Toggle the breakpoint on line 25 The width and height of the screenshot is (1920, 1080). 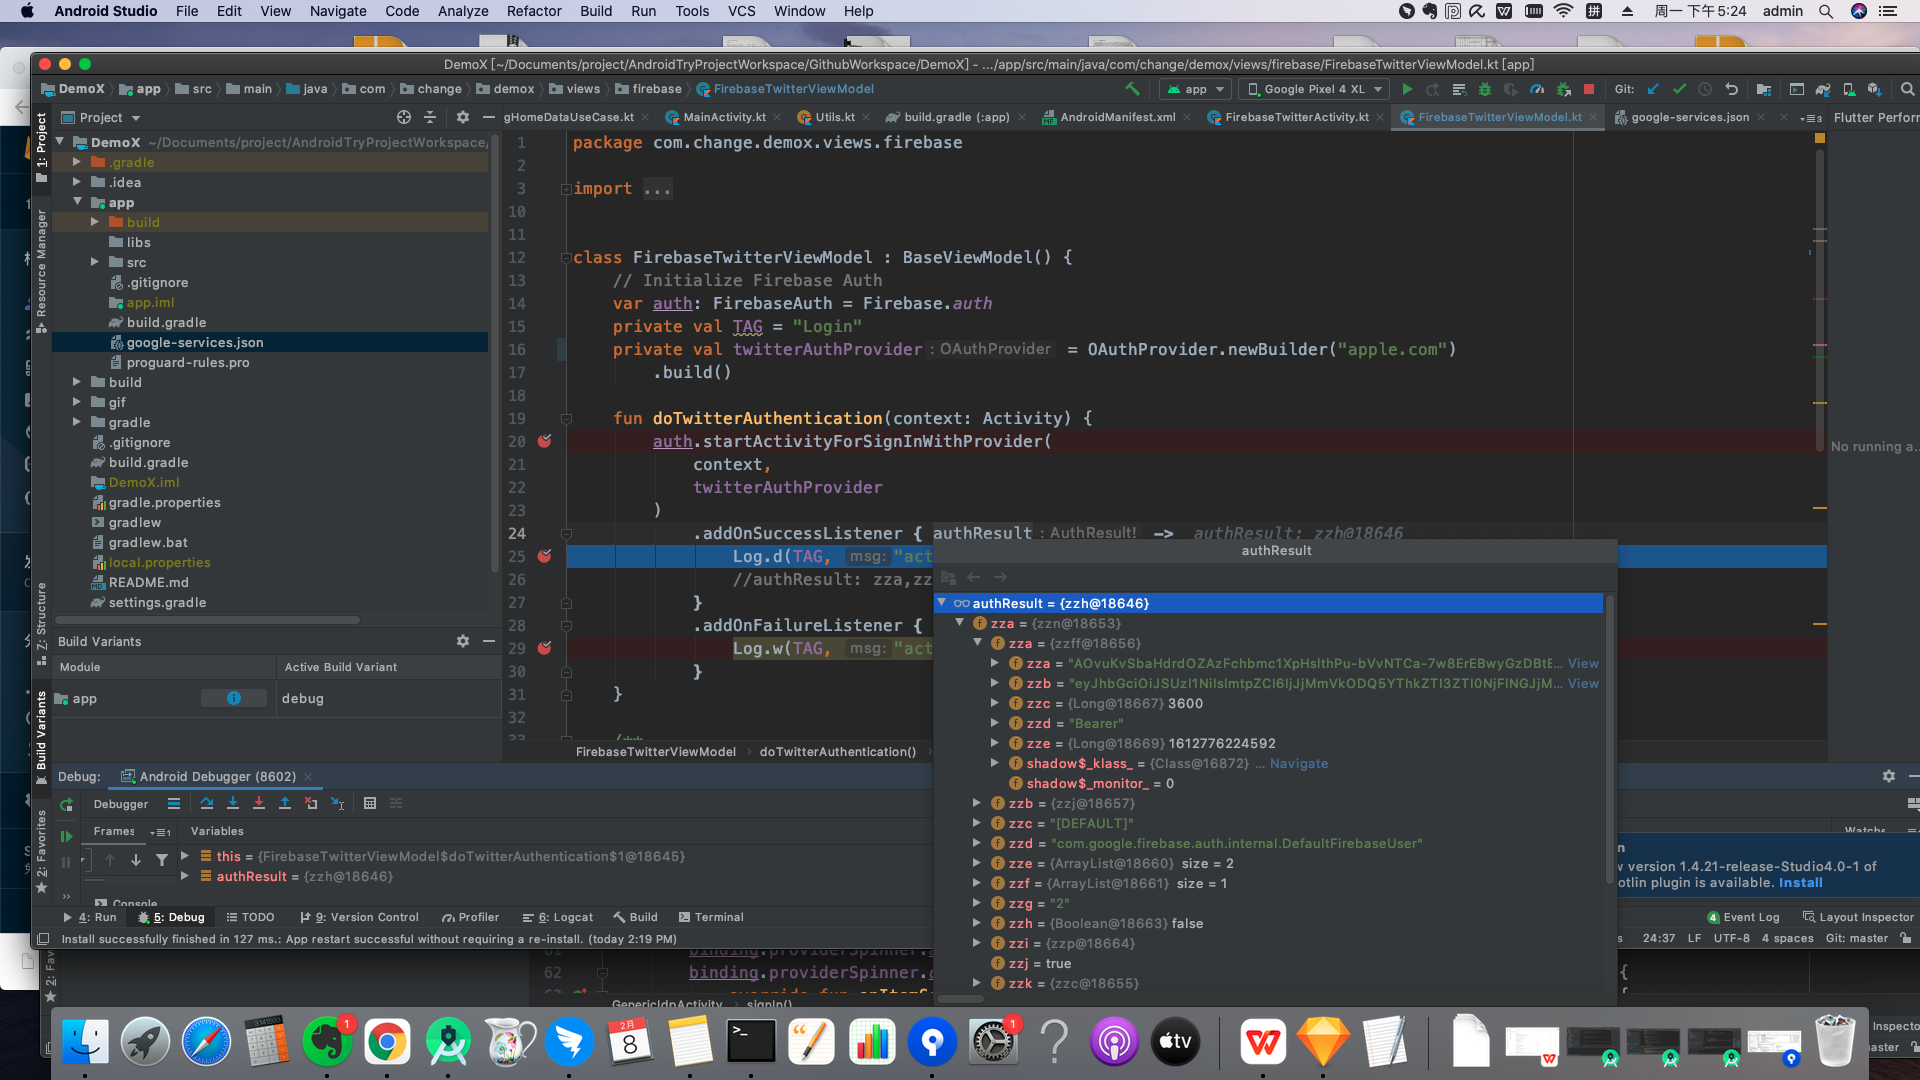click(x=545, y=556)
